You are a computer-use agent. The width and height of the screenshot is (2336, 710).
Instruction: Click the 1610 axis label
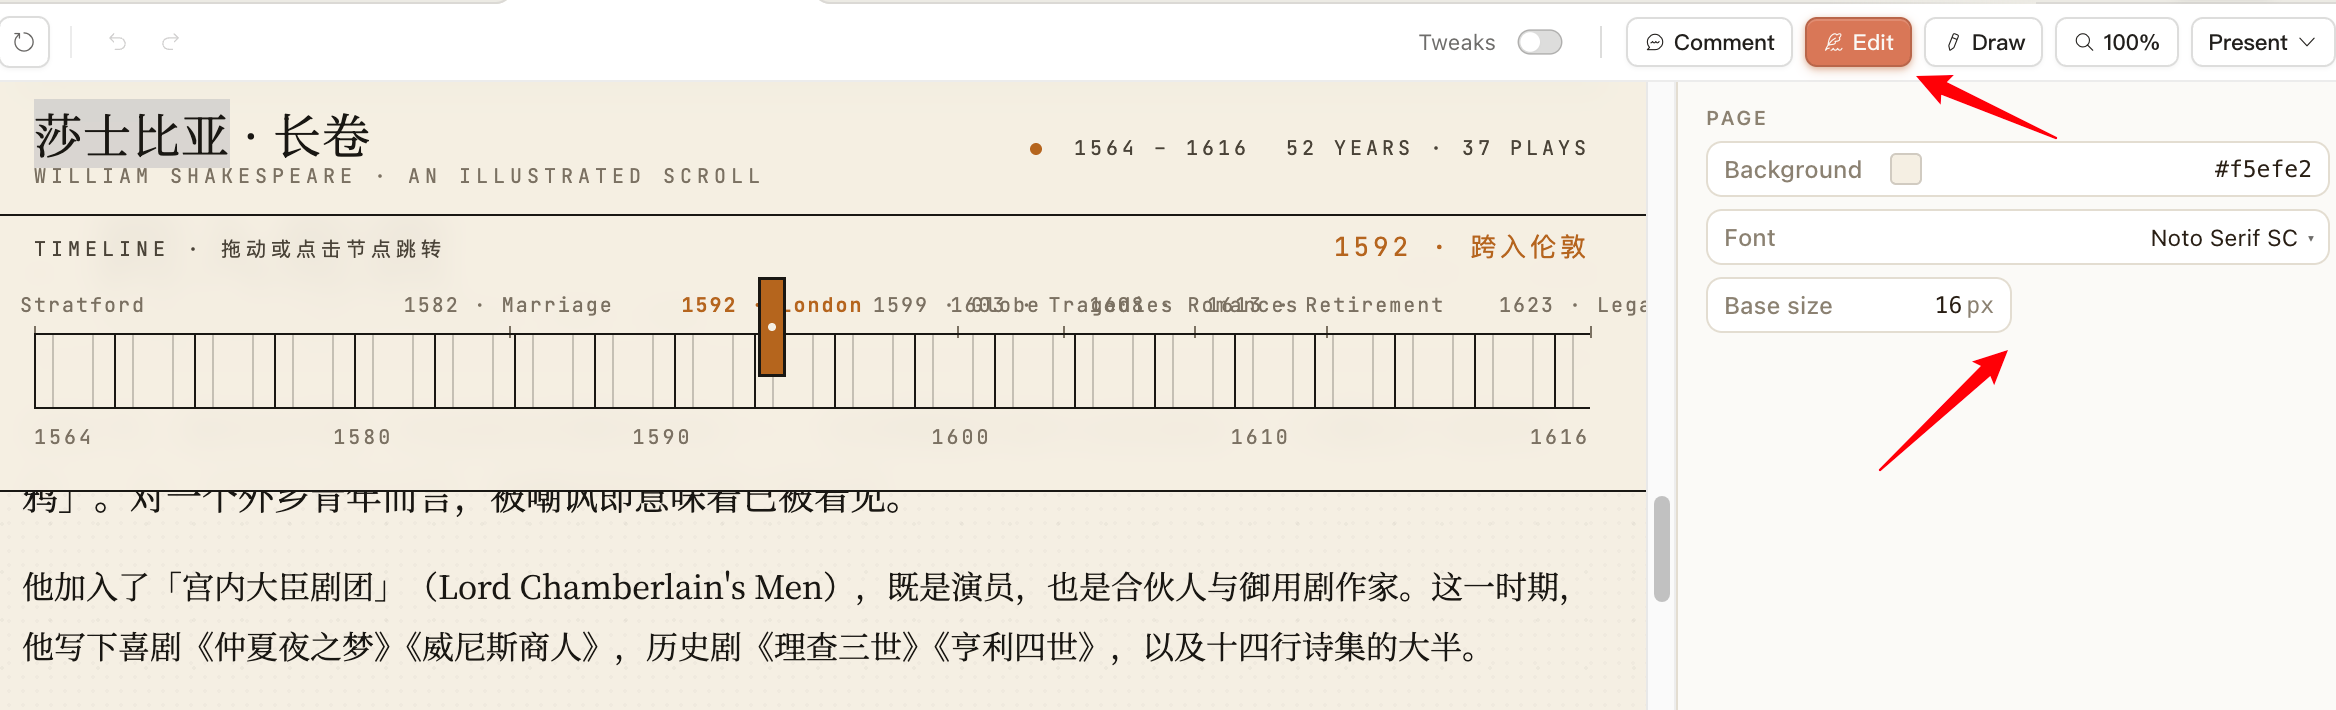[x=1259, y=437]
